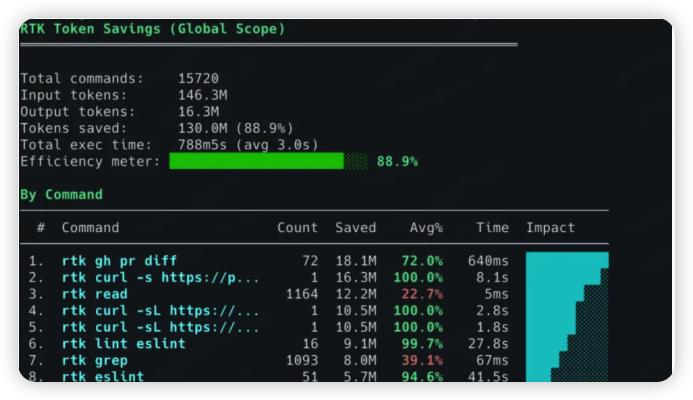Select the rtk grep command entry
This screenshot has width=693, height=400.
[95, 360]
